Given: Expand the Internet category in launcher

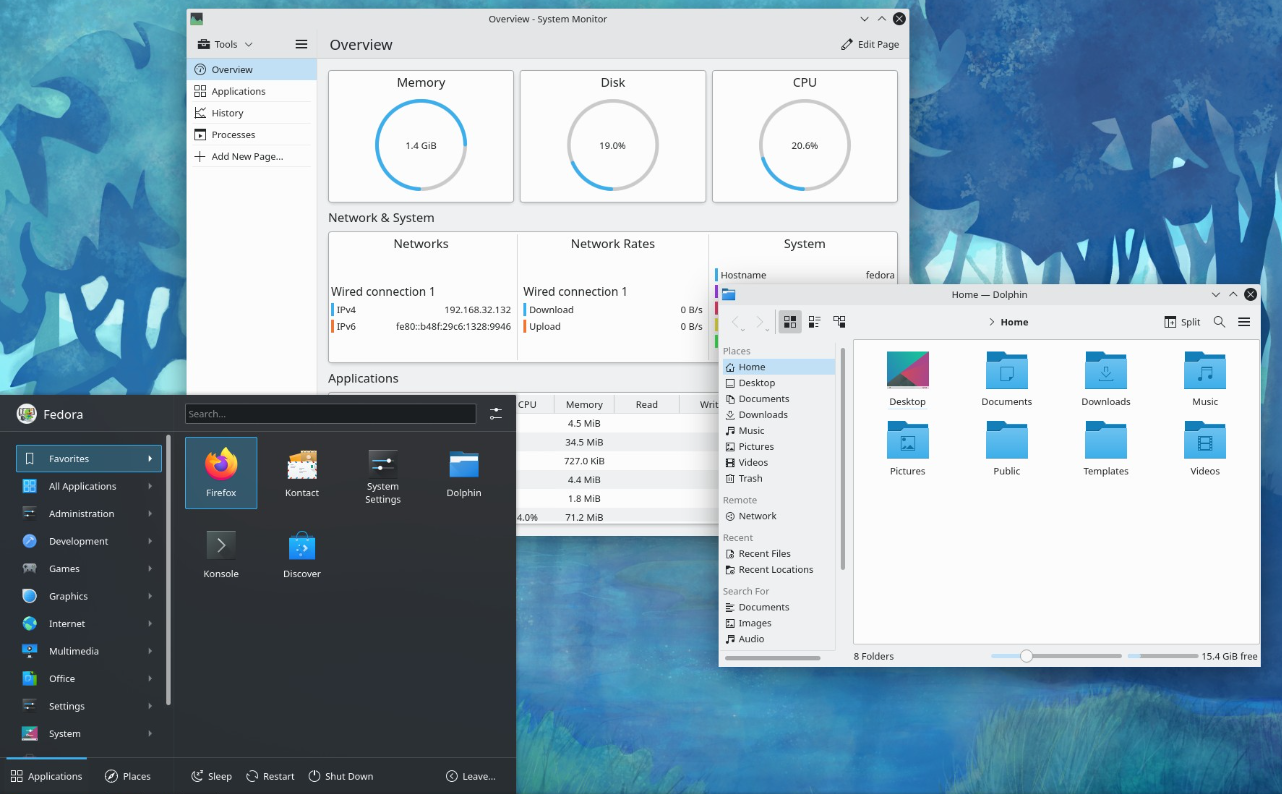Looking at the screenshot, I should (x=88, y=623).
